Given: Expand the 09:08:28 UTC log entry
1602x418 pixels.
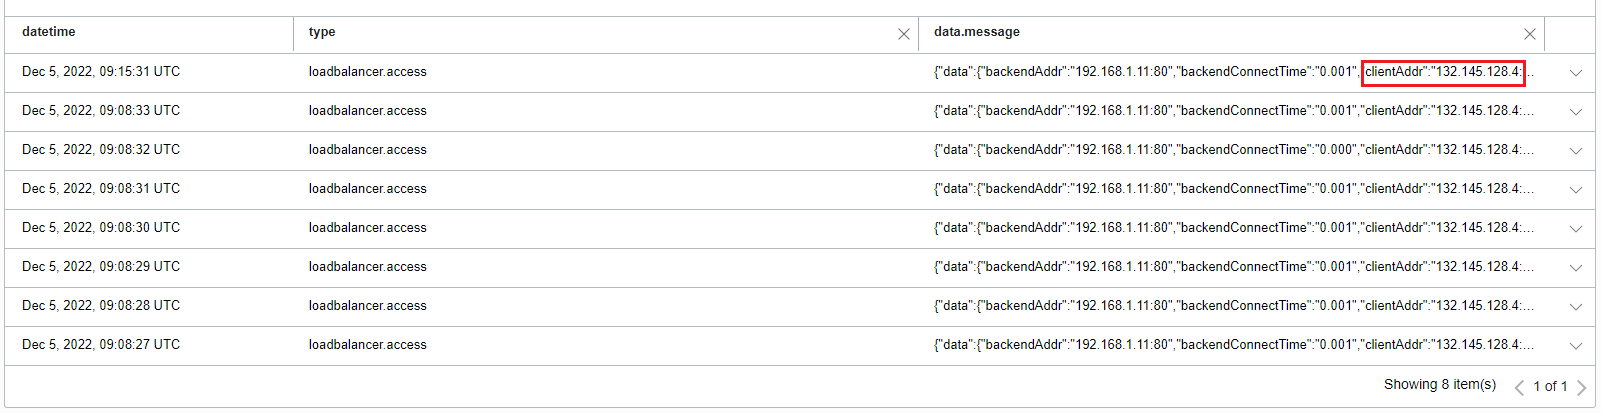Looking at the screenshot, I should coord(1576,307).
